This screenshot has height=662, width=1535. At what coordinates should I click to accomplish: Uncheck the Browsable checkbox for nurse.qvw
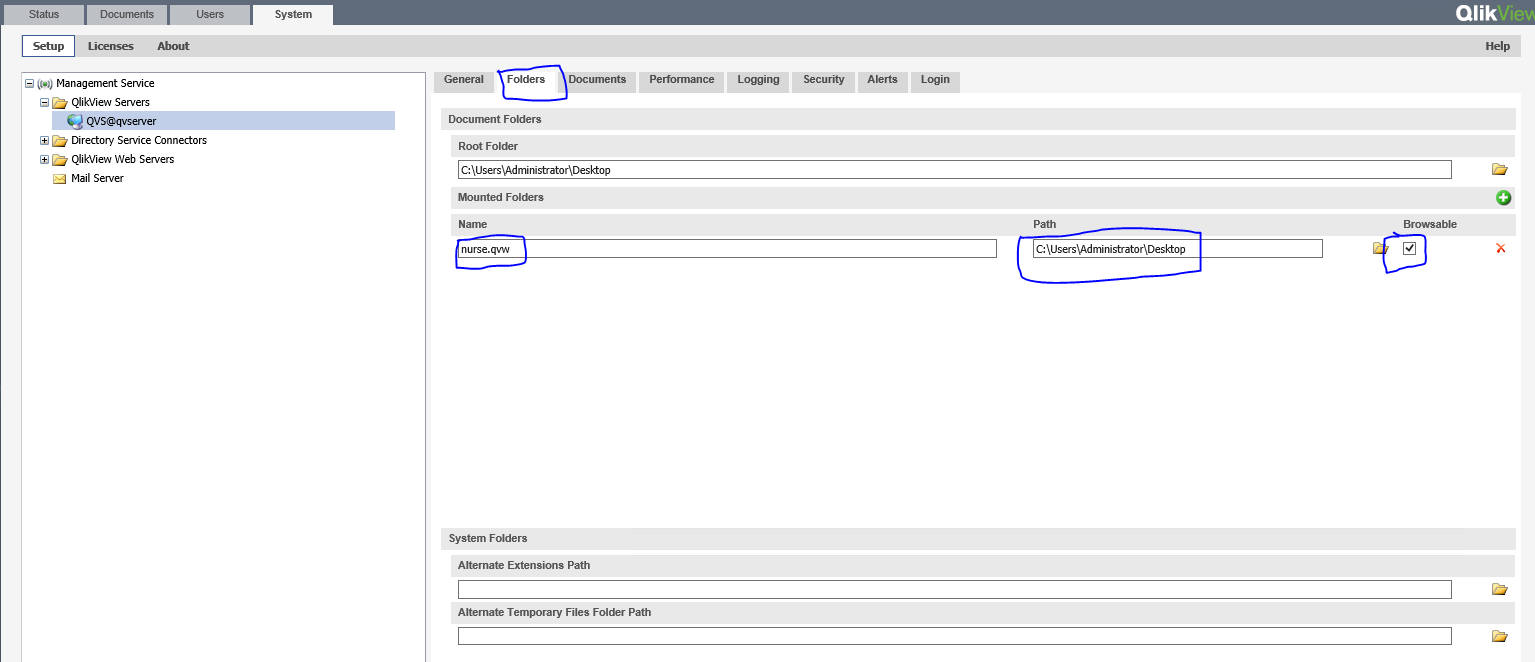1410,249
